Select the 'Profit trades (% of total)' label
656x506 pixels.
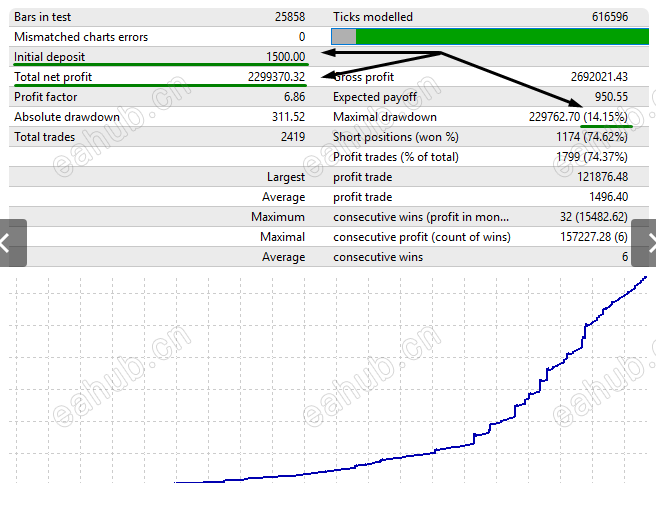[396, 157]
